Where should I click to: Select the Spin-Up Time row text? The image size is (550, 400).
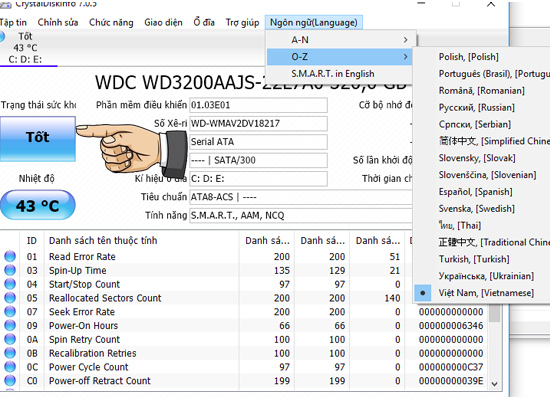(x=78, y=271)
